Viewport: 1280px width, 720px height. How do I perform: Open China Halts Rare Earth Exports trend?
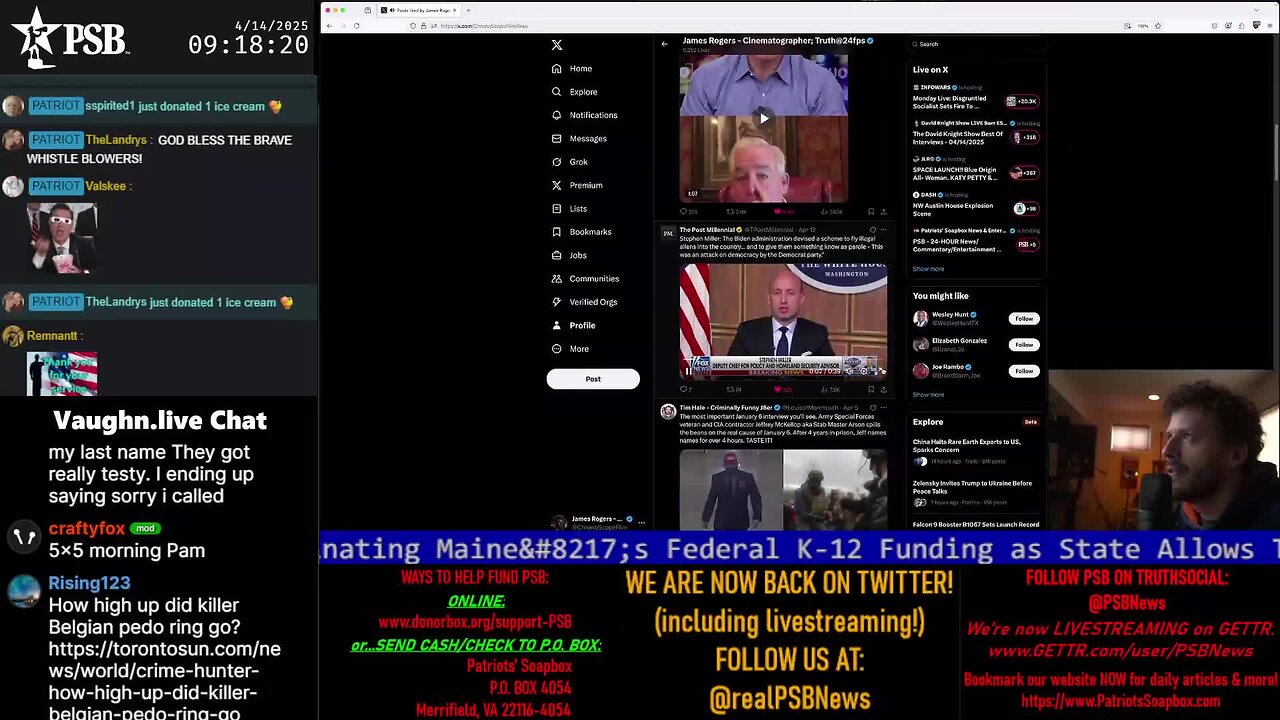975,452
